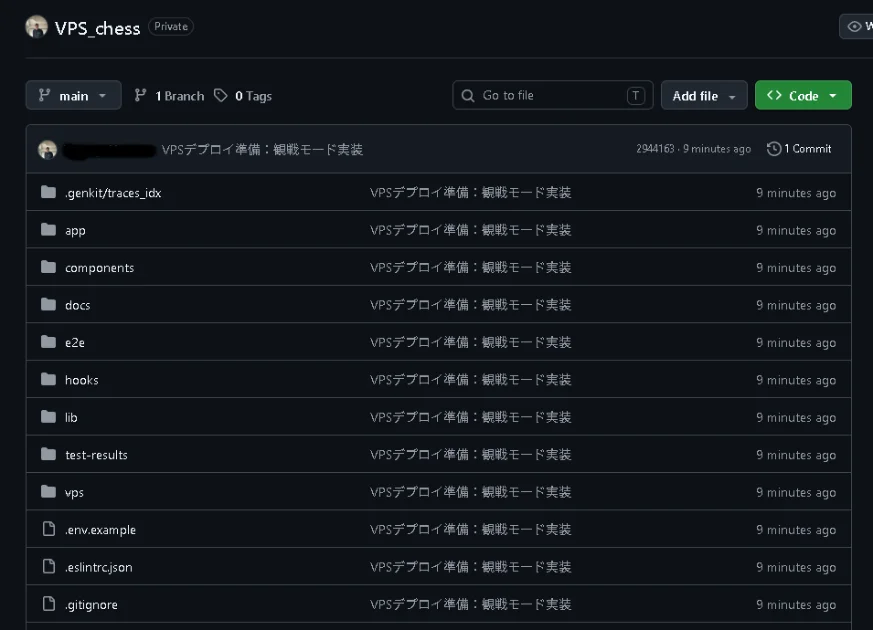
Task: Click the folder icon beside app
Action: coord(48,230)
